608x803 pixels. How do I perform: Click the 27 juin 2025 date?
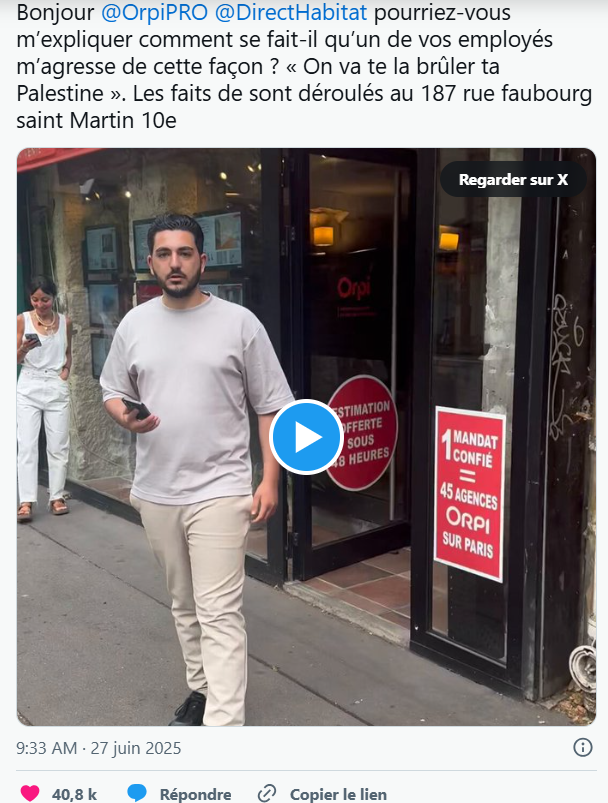point(136,748)
